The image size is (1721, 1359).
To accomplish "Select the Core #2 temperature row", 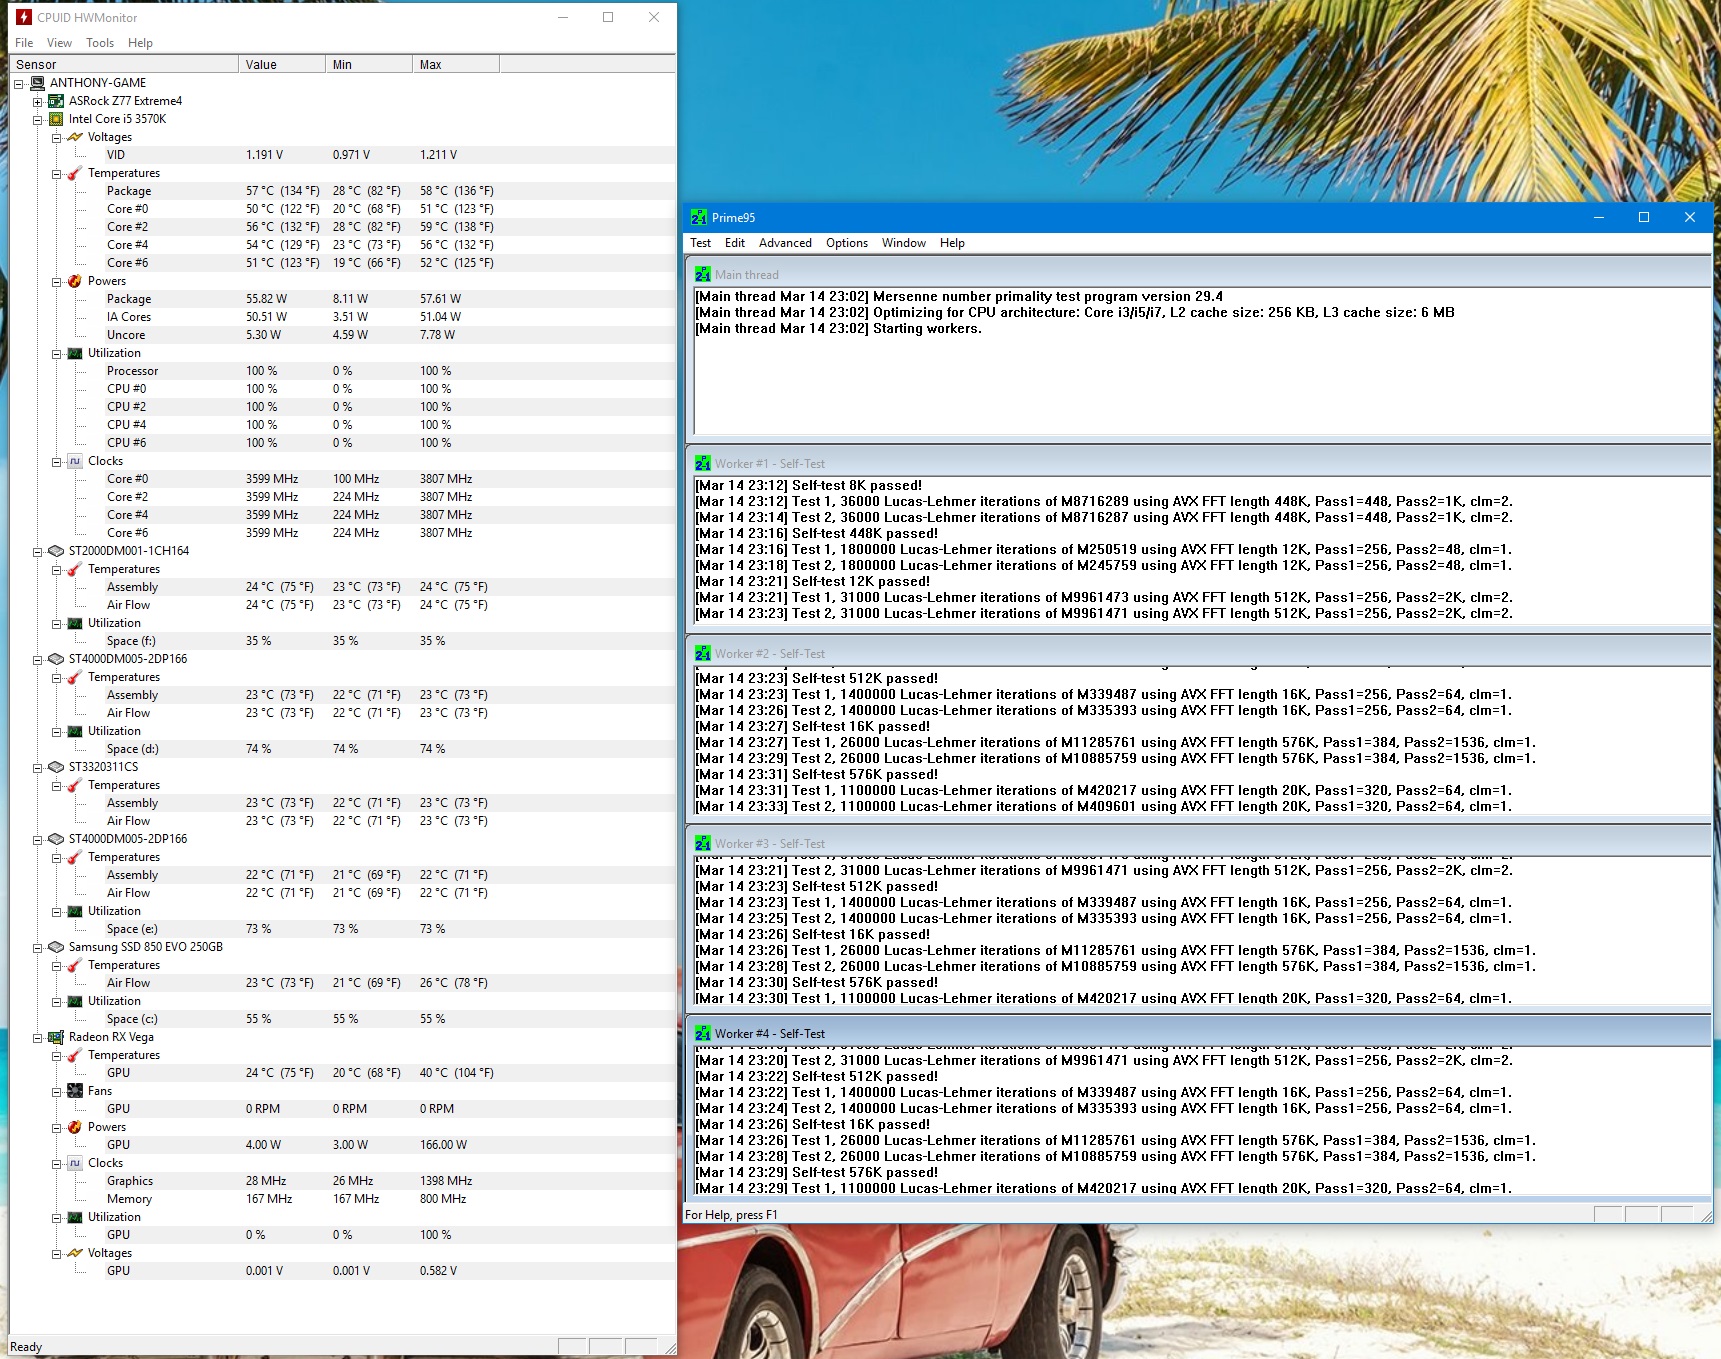I will click(127, 227).
